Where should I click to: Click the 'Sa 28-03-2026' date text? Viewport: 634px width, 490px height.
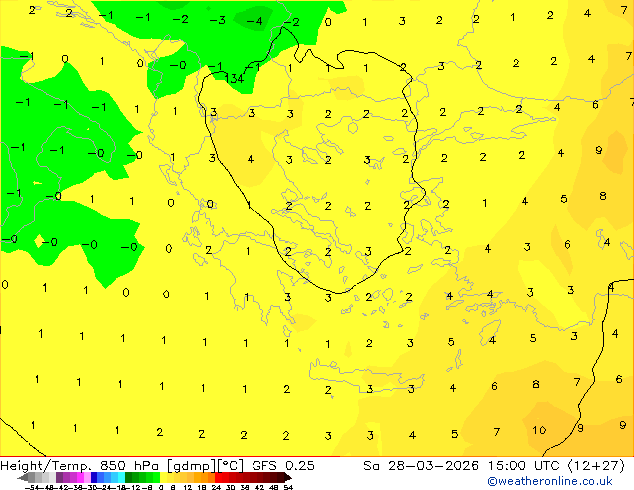pos(421,466)
